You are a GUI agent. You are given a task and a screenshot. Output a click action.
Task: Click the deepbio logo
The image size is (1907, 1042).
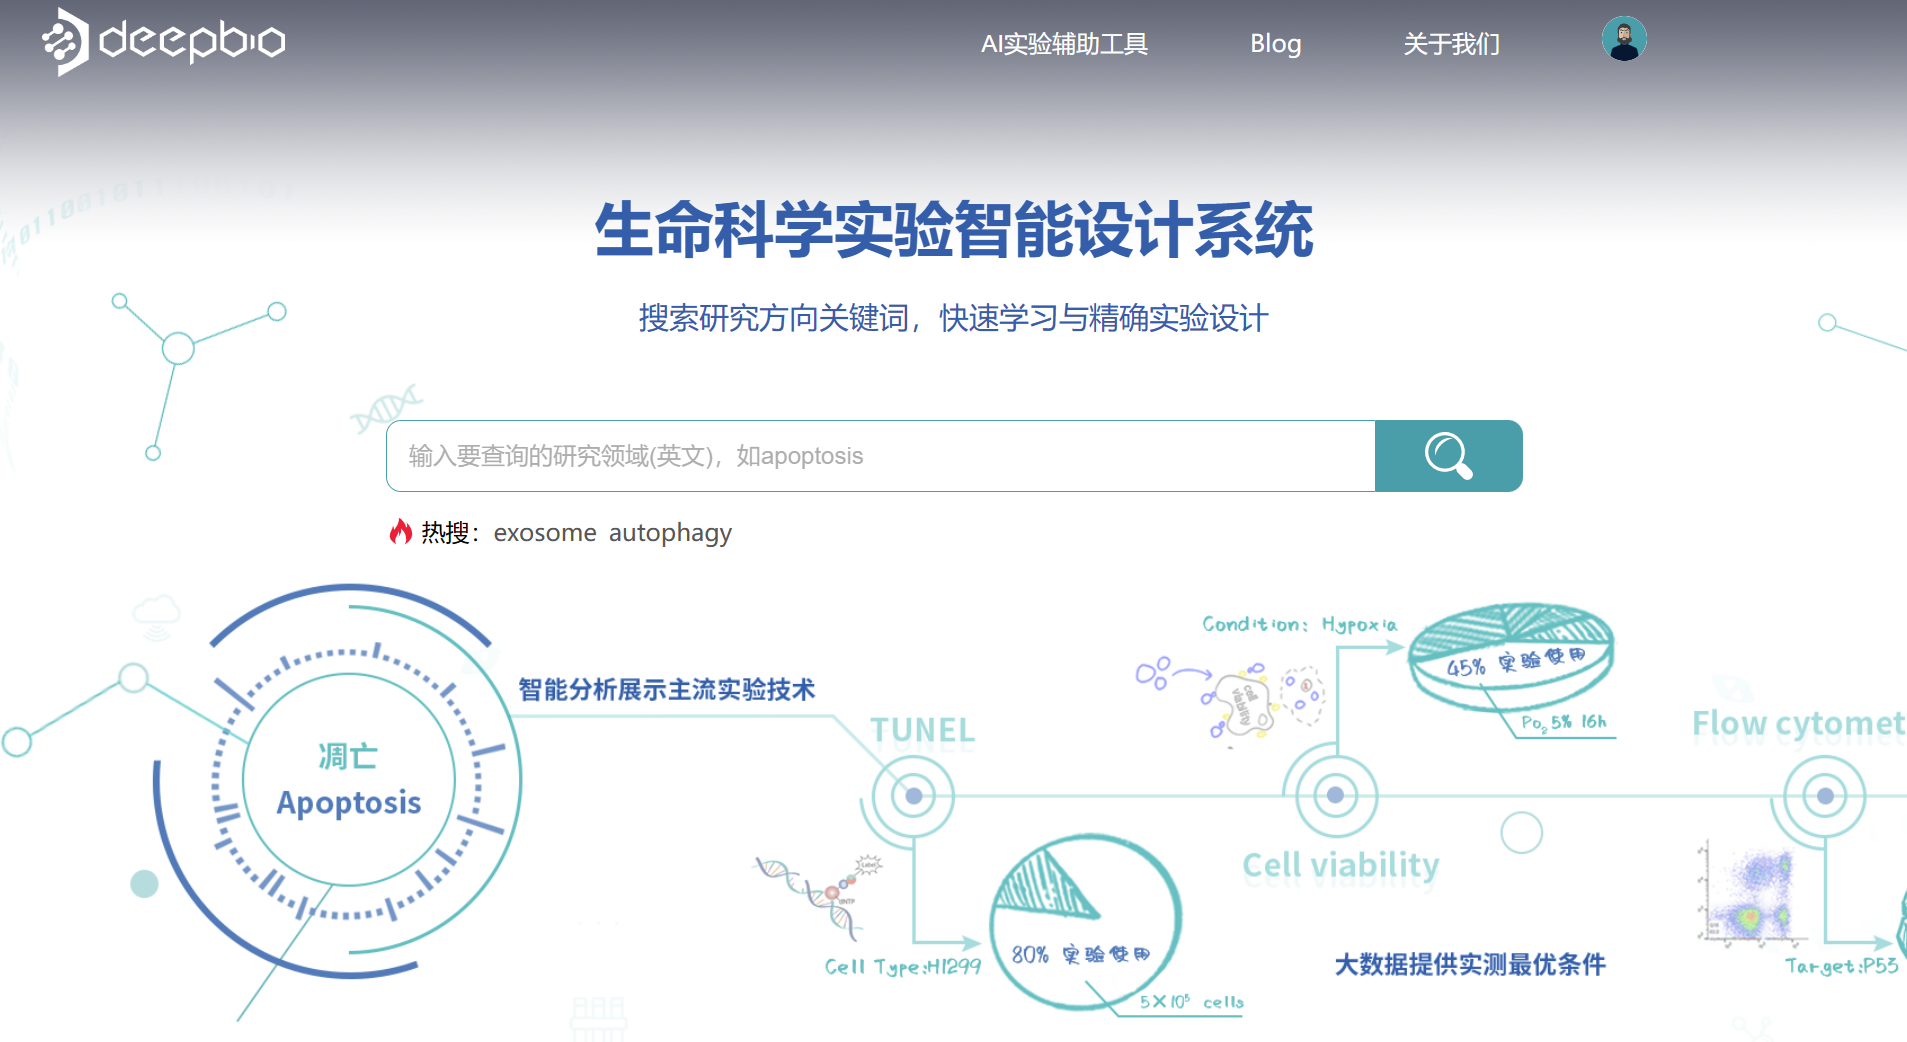(163, 41)
